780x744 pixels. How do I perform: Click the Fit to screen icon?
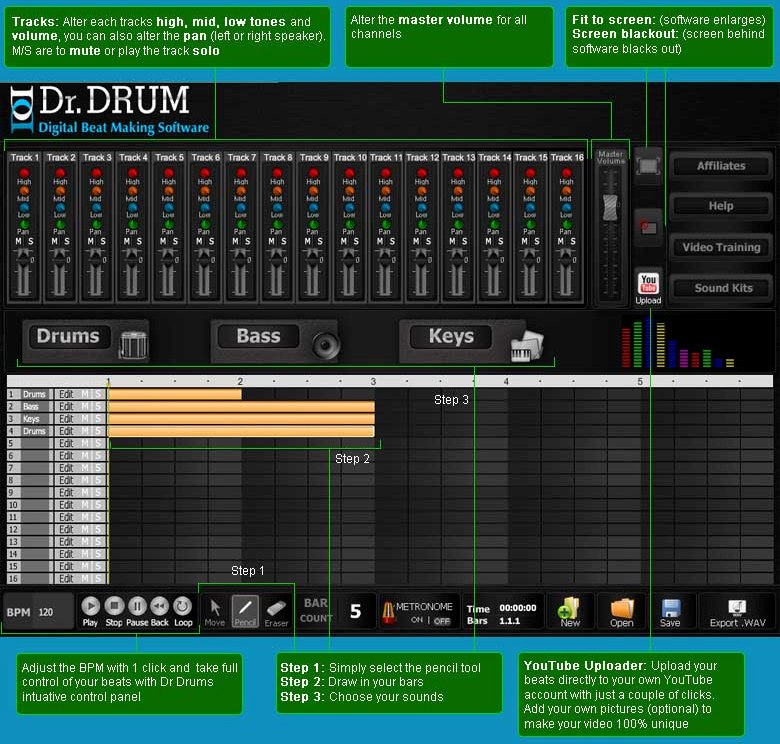click(x=648, y=166)
